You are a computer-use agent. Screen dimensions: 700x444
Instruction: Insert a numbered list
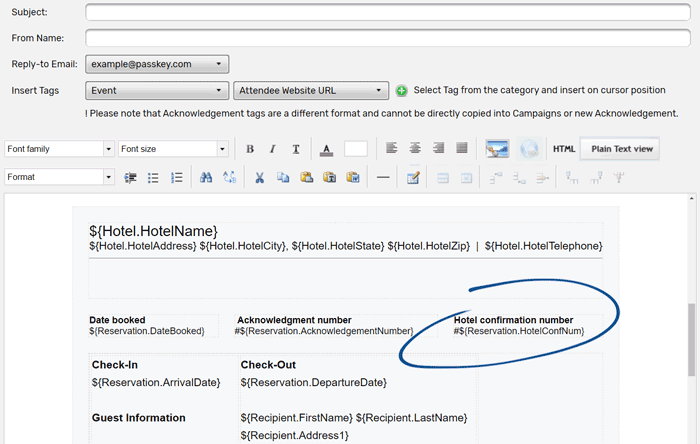click(177, 178)
